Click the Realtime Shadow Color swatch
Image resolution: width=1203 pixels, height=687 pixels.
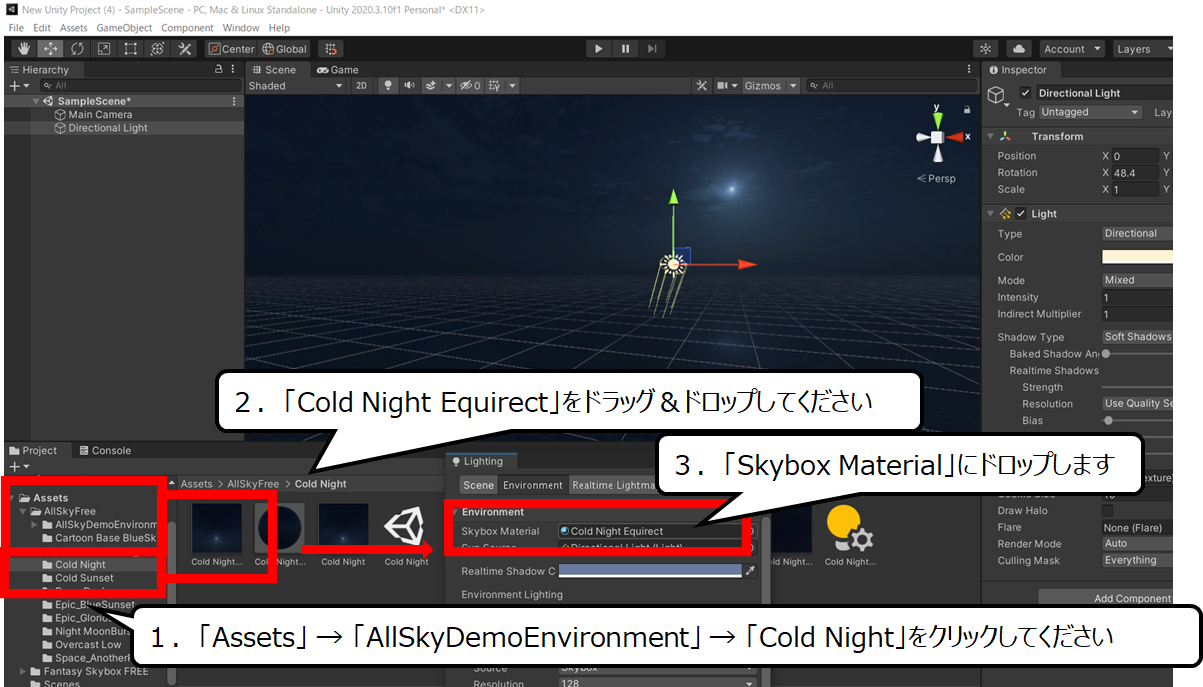[x=650, y=571]
